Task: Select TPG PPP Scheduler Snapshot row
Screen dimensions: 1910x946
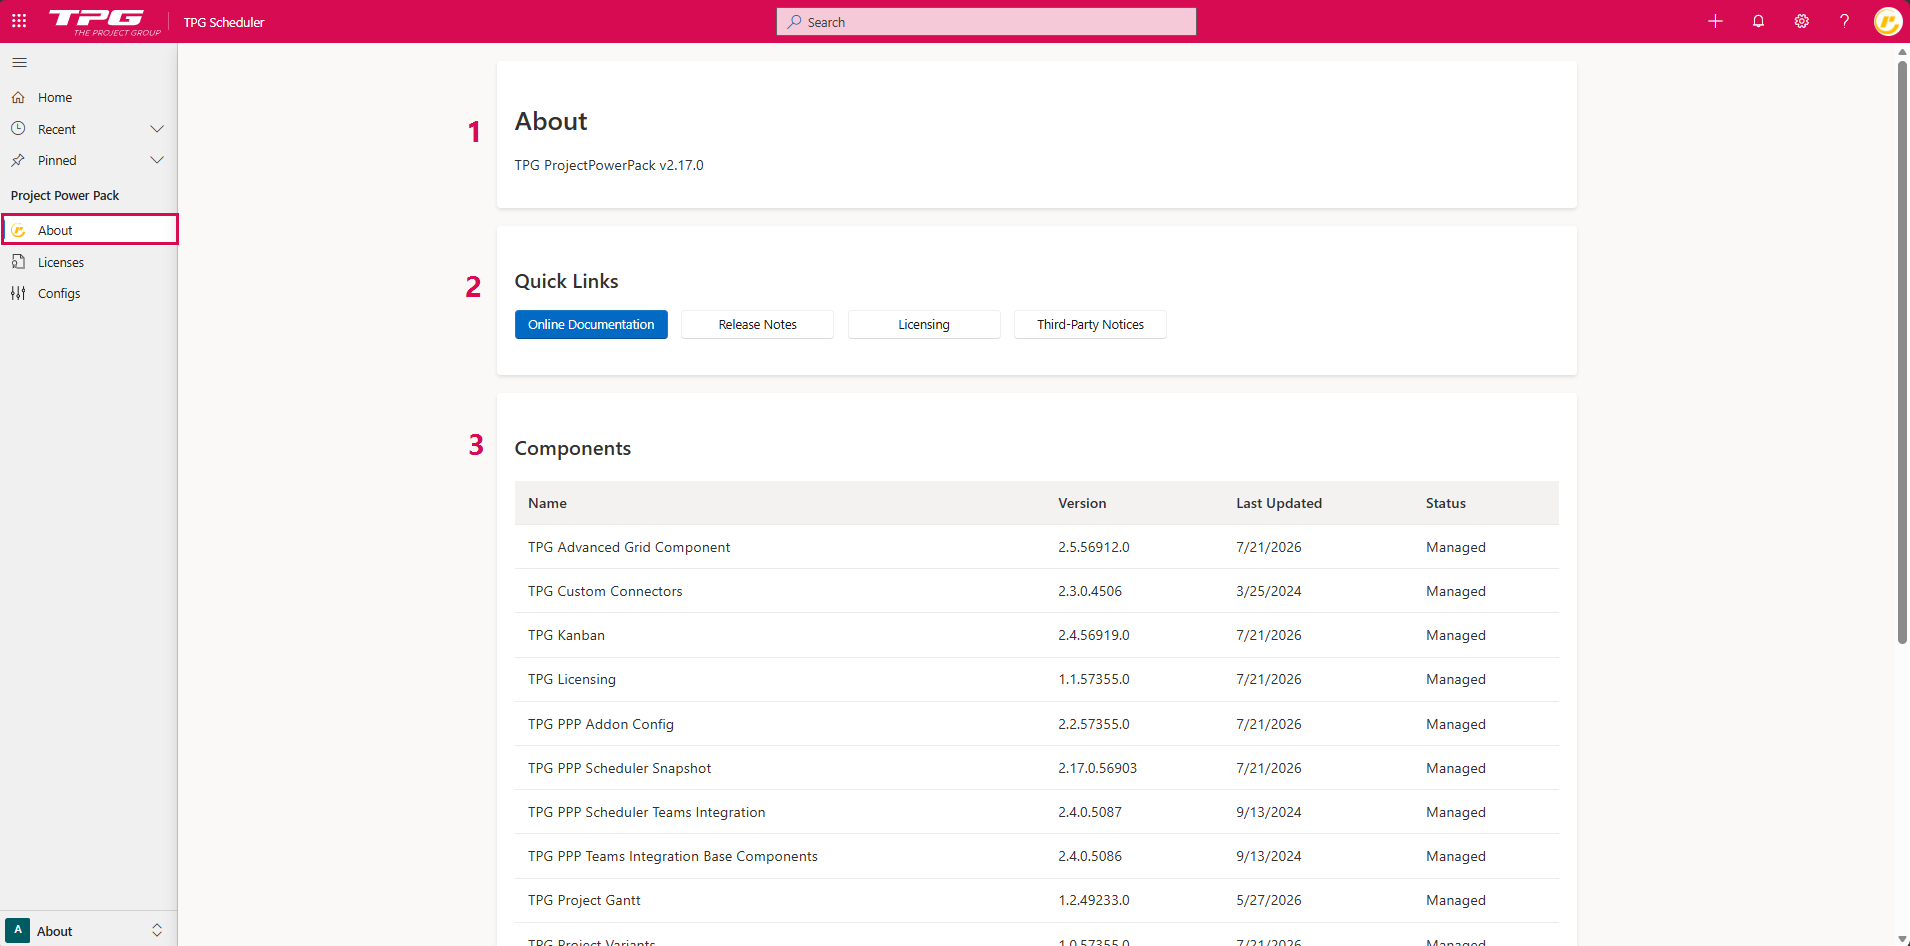Action: point(1036,768)
